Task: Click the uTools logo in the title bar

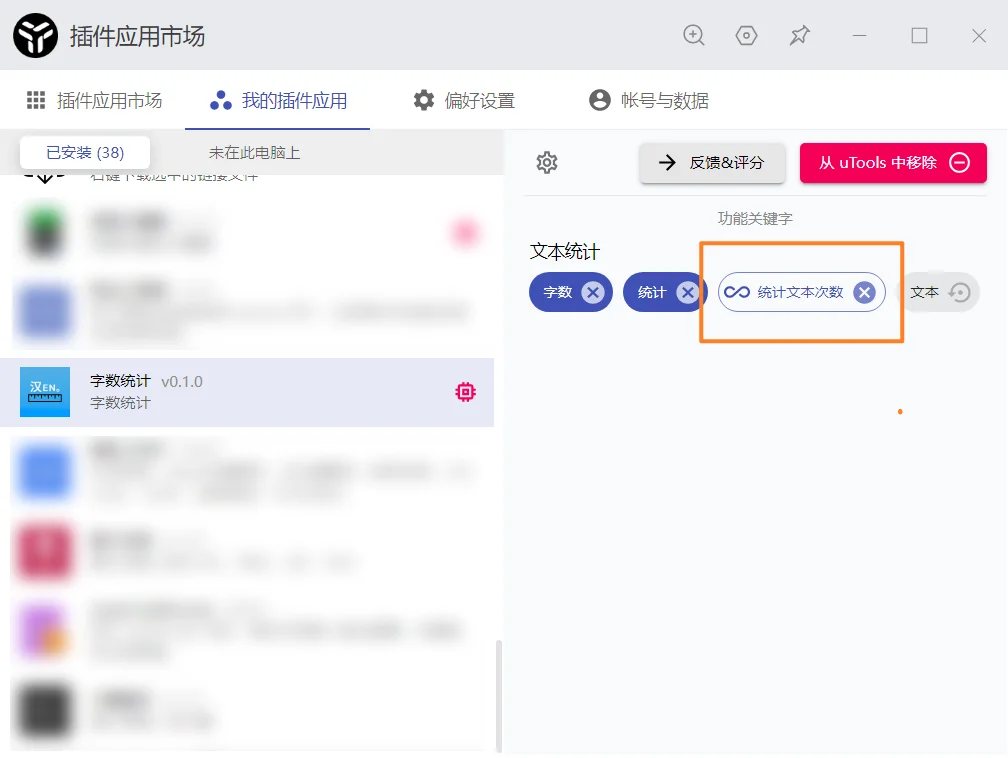Action: [x=35, y=36]
